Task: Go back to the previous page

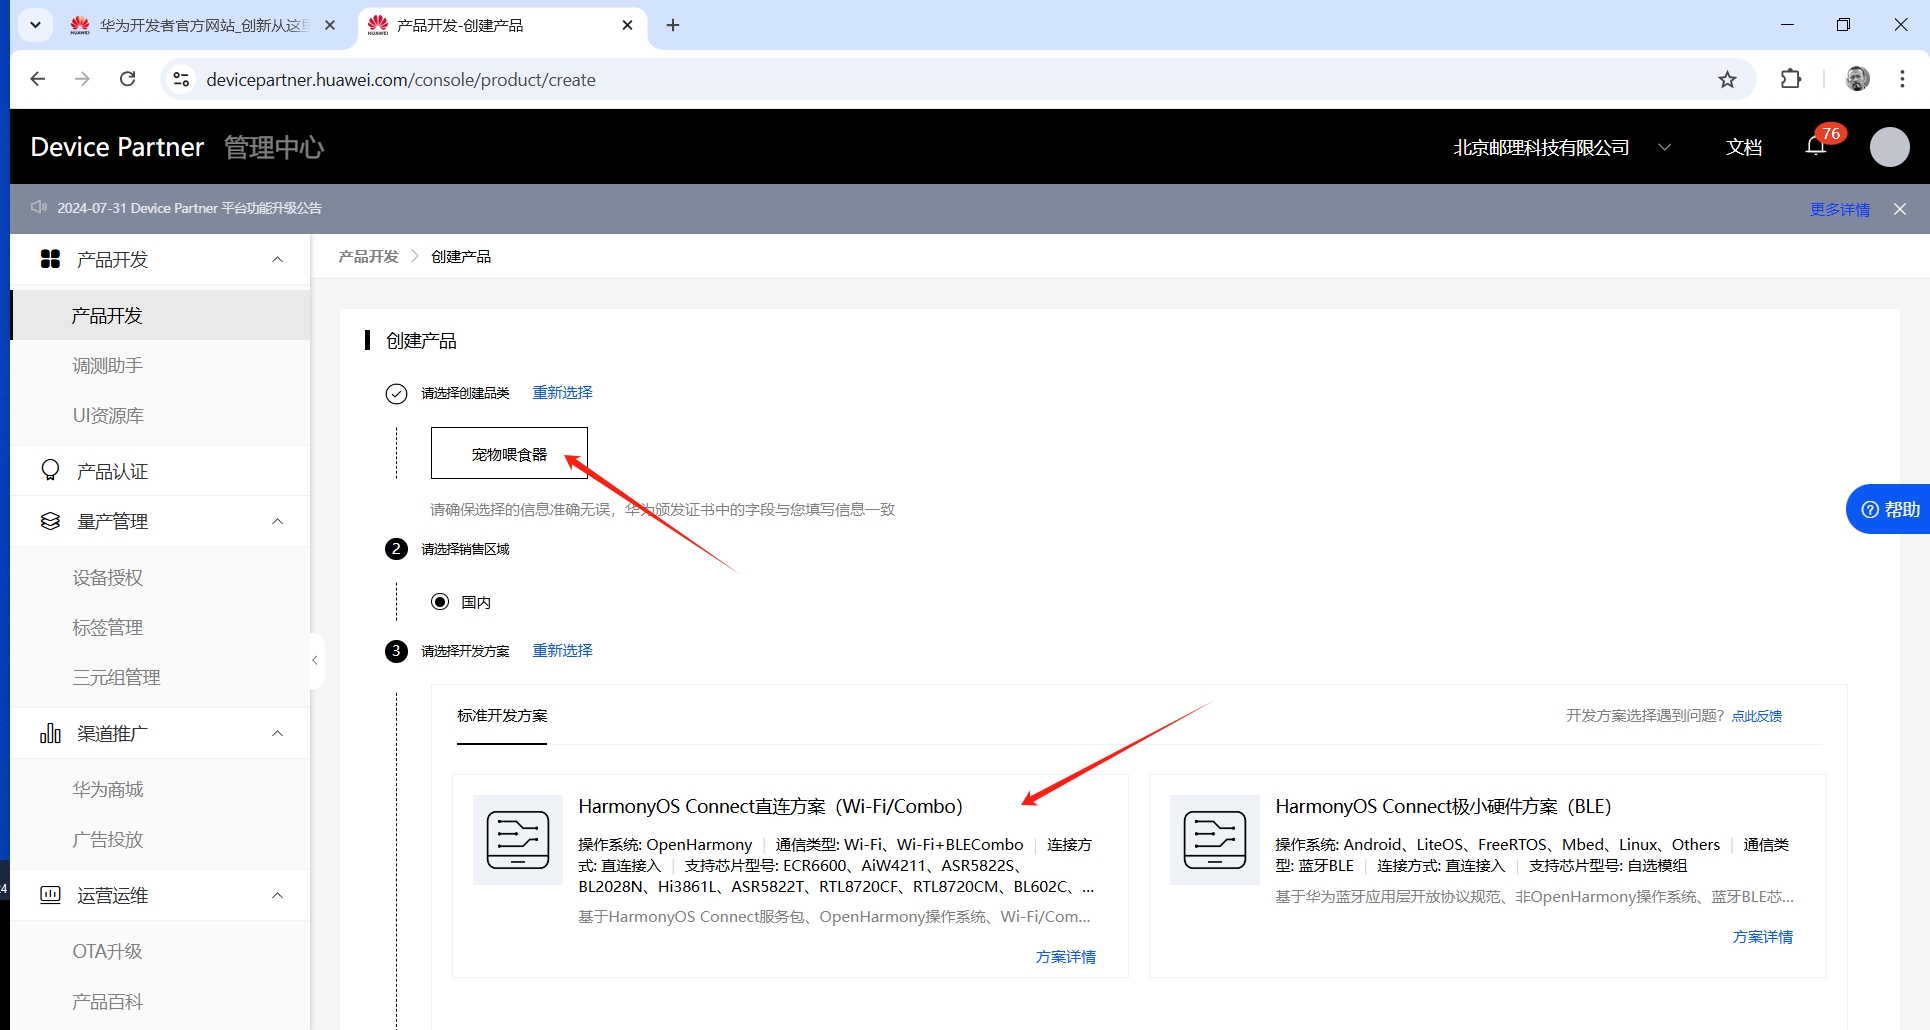Action: click(x=38, y=79)
